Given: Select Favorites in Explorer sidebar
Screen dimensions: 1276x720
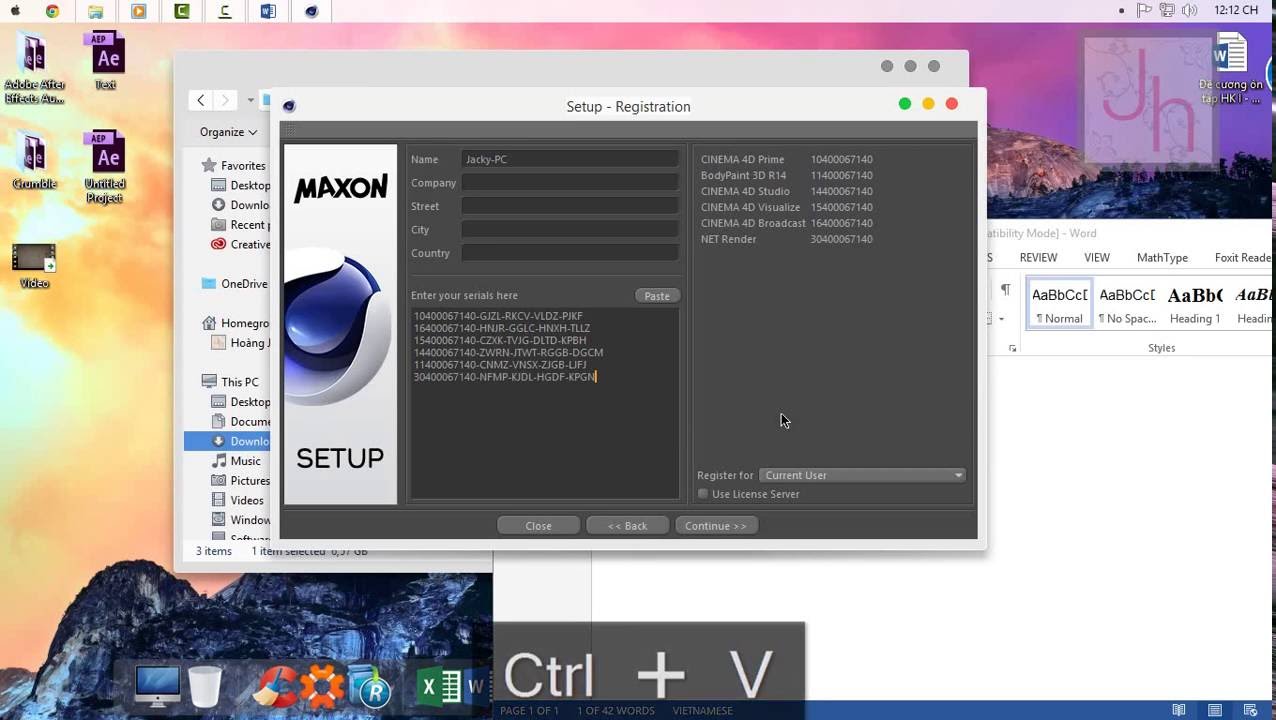Looking at the screenshot, I should click(233, 166).
